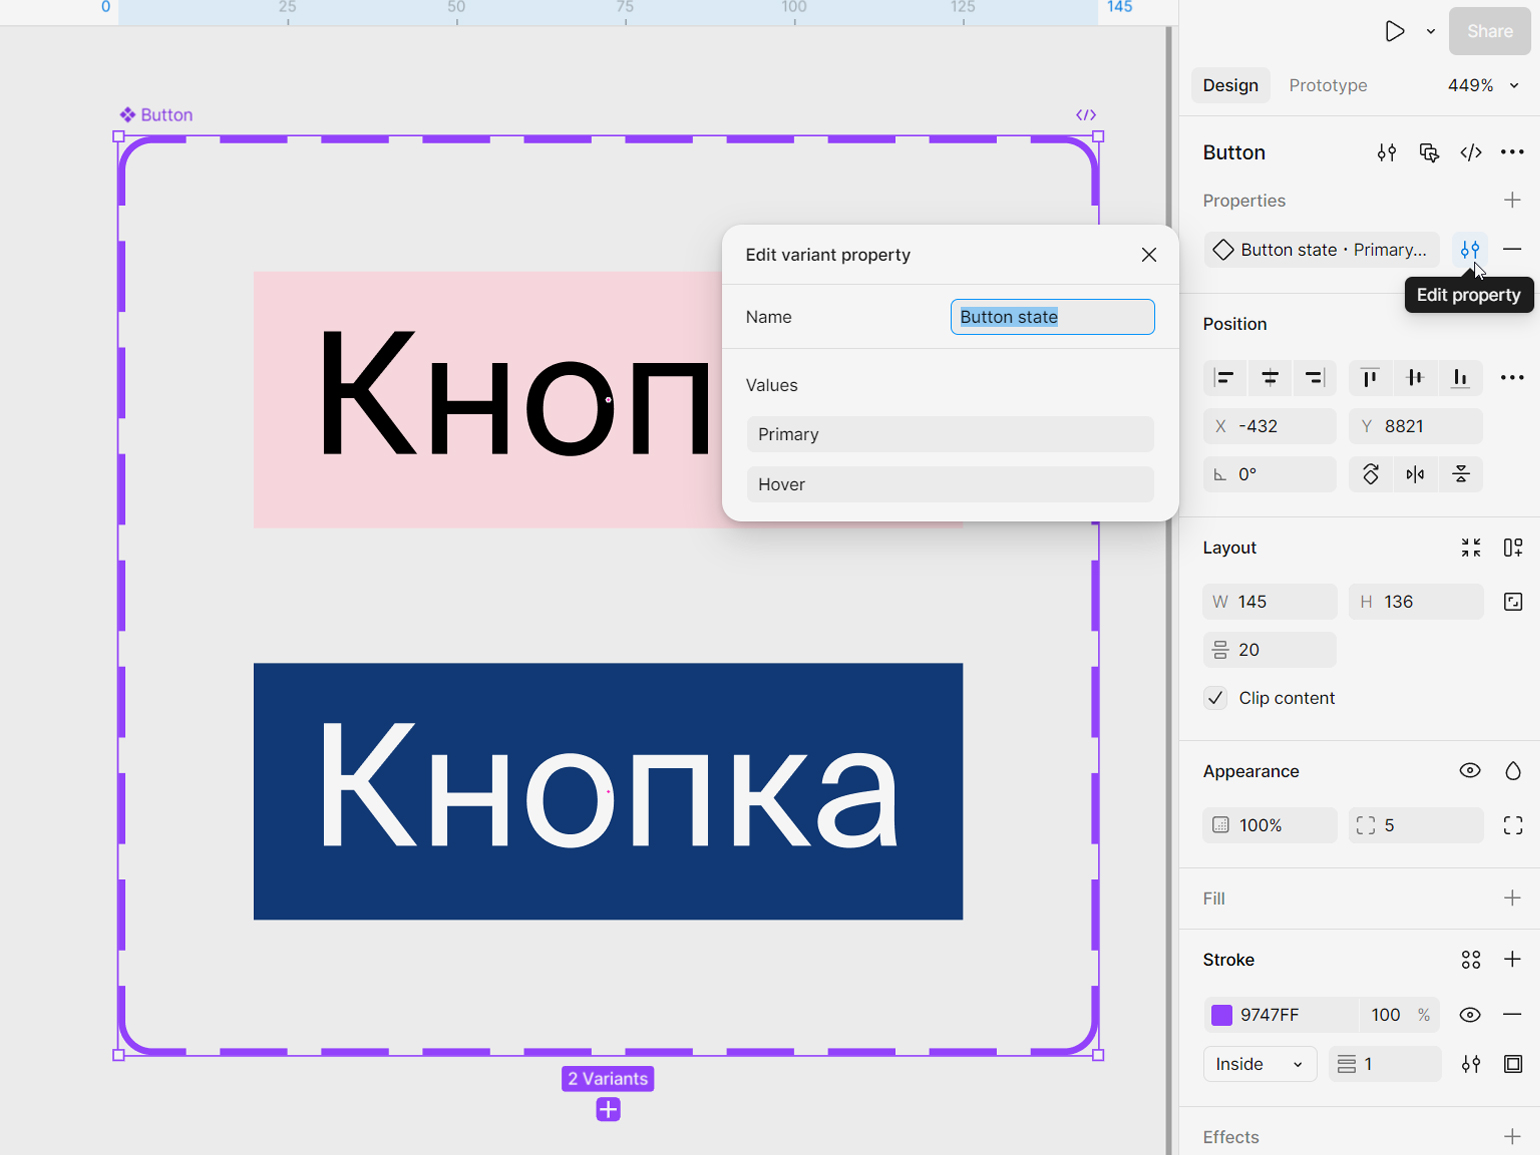The image size is (1540, 1155).
Task: Click the Share button
Action: click(x=1489, y=31)
